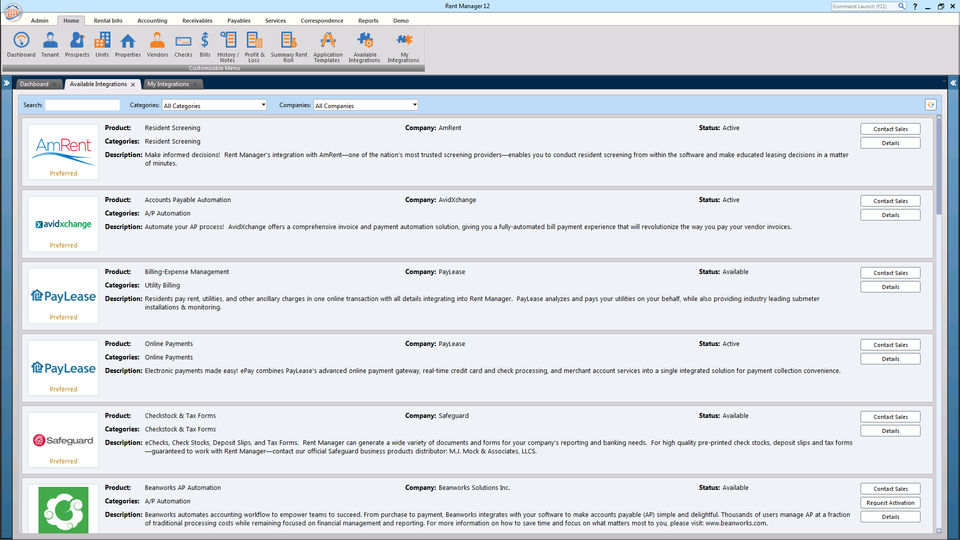The image size is (960, 540).
Task: Click Contact Sales for AvidXchange
Action: 890,201
